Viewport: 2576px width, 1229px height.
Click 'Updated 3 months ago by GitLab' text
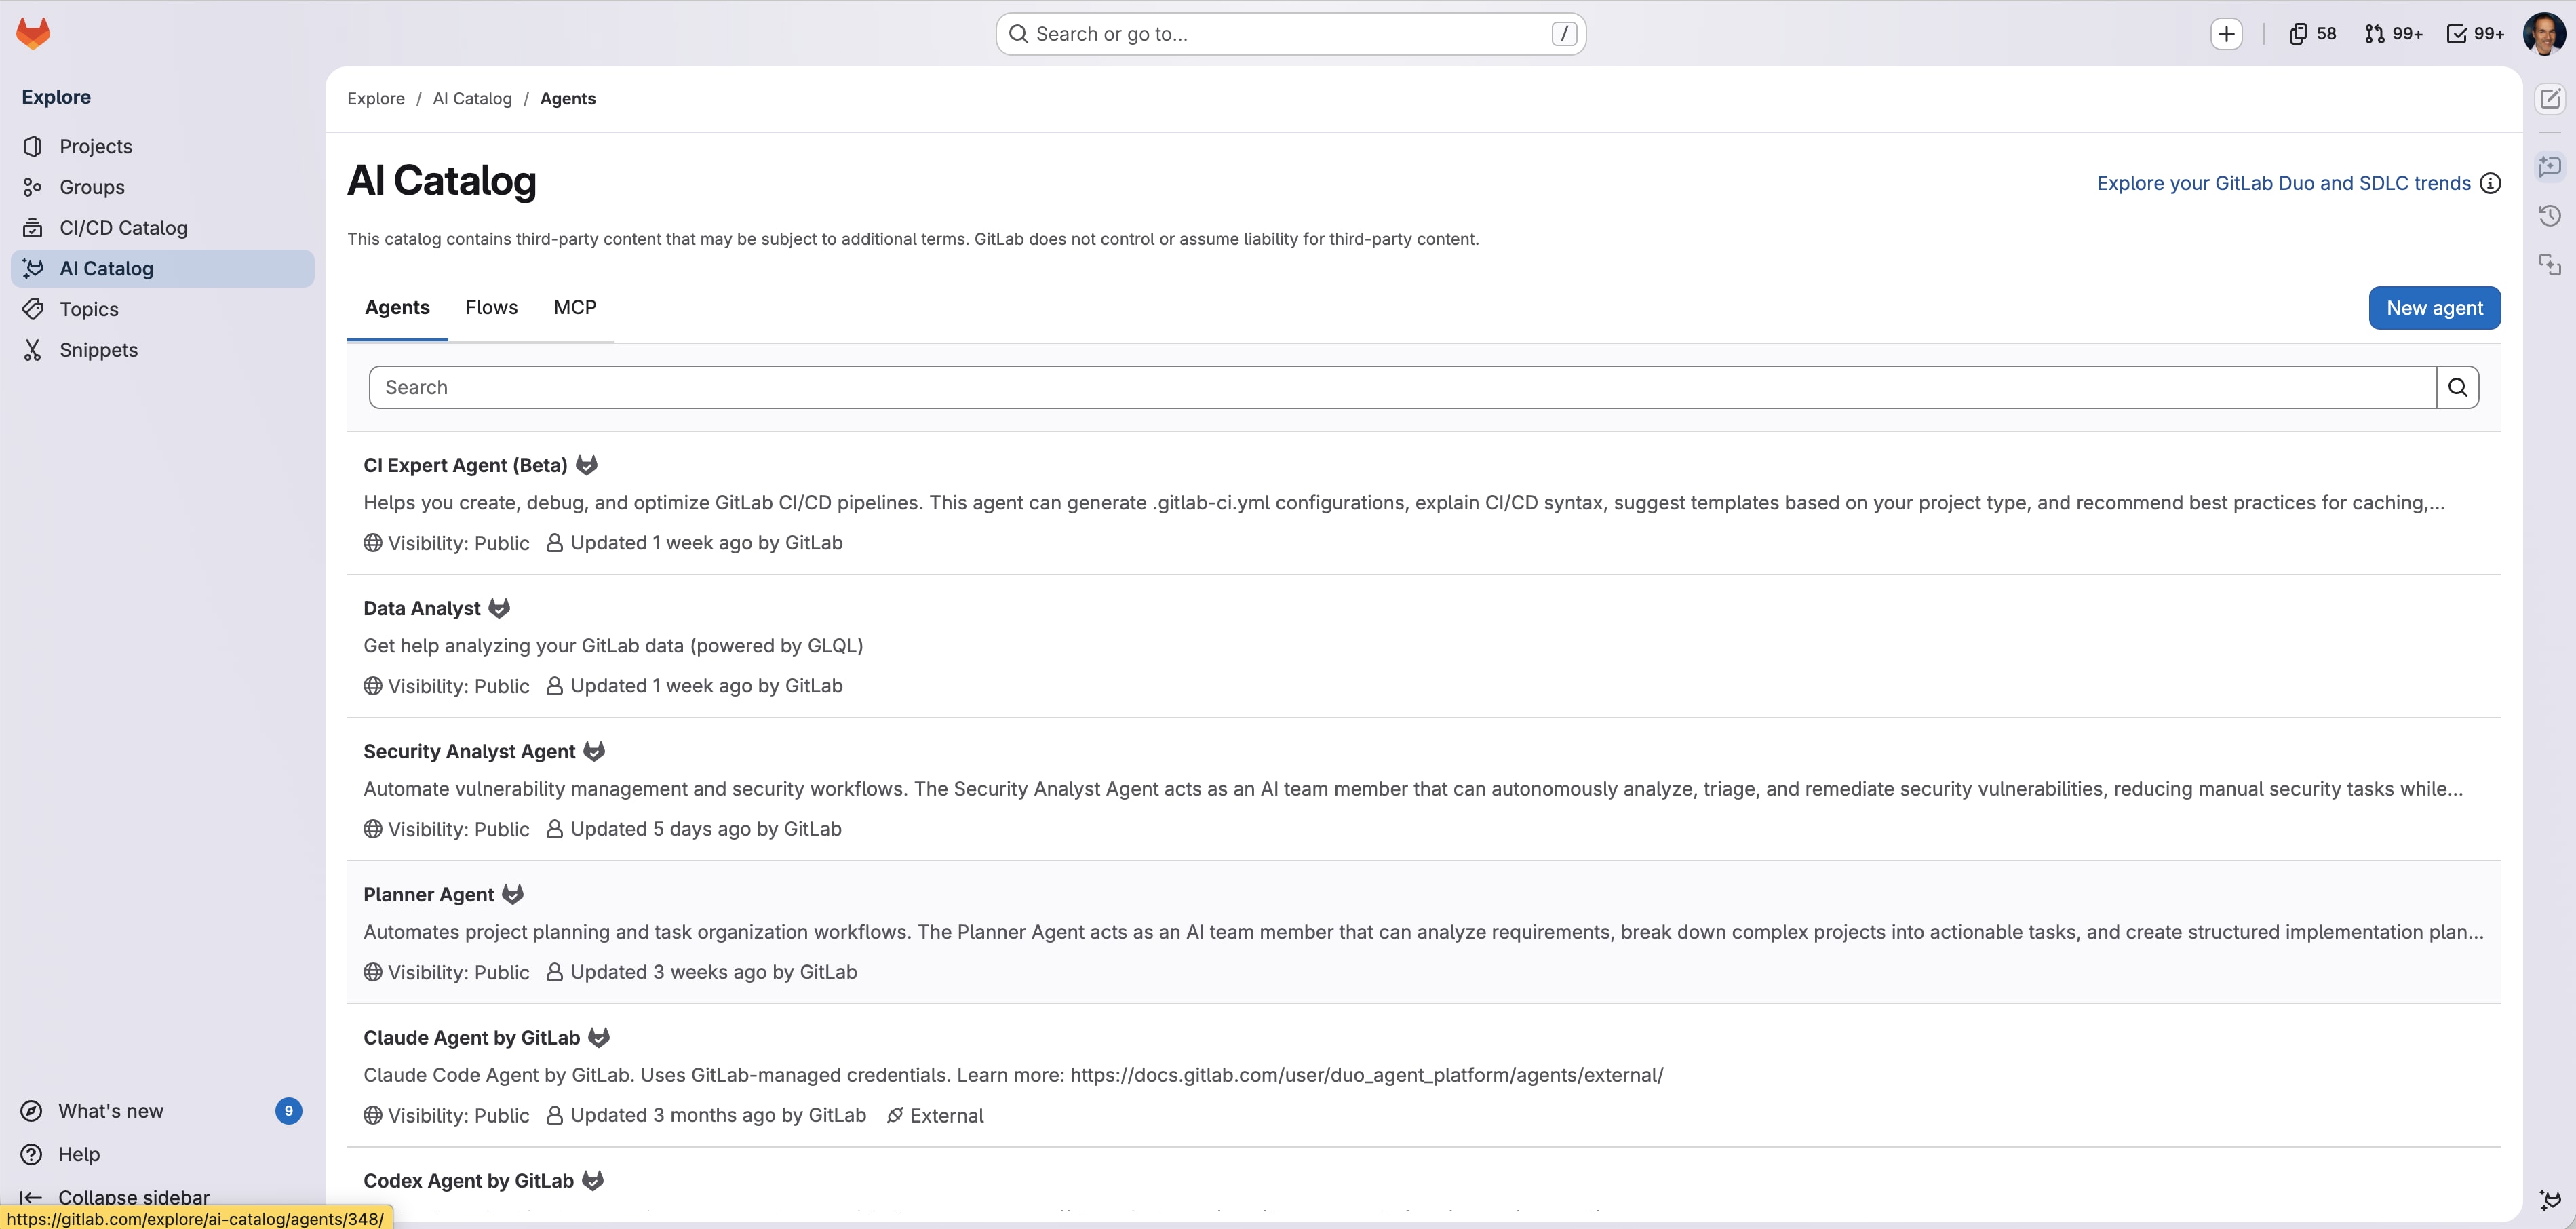click(x=718, y=1115)
